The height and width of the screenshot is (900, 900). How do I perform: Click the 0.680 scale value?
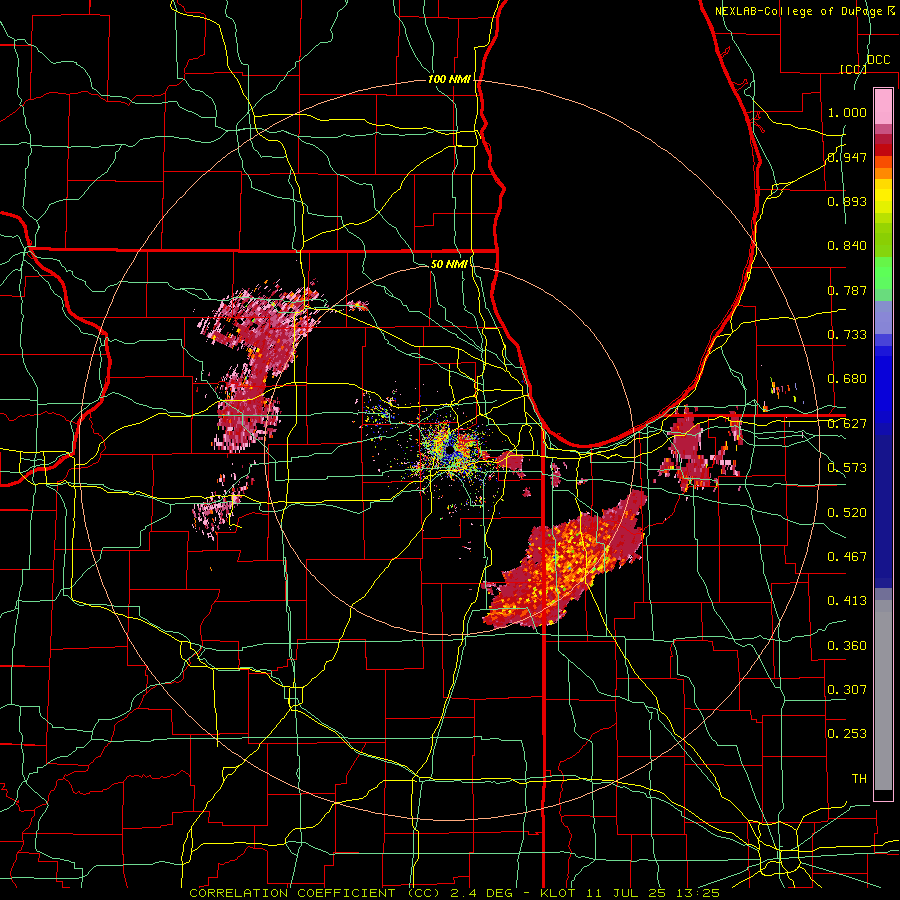tap(847, 379)
